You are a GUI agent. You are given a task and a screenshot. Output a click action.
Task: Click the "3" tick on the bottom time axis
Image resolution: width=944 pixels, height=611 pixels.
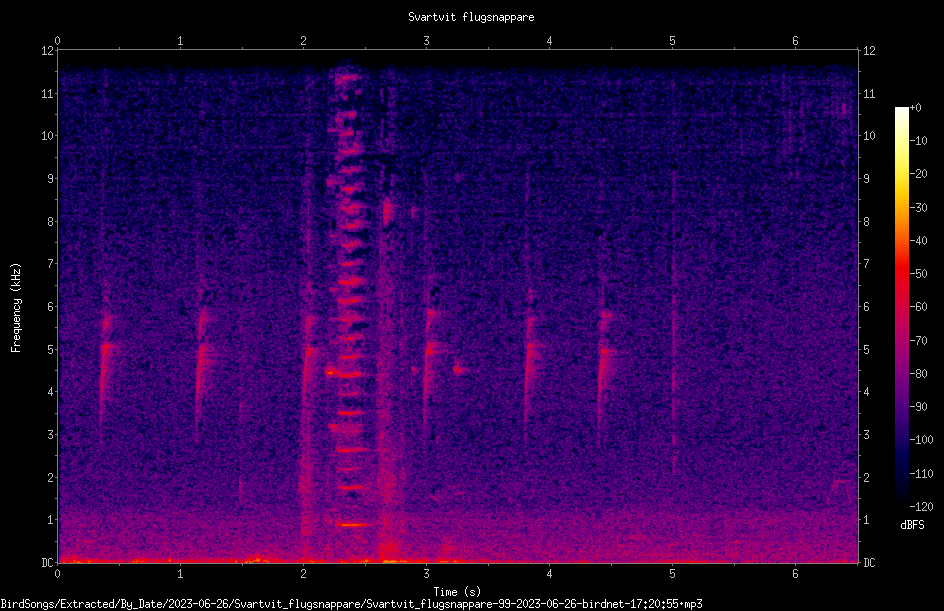point(426,574)
